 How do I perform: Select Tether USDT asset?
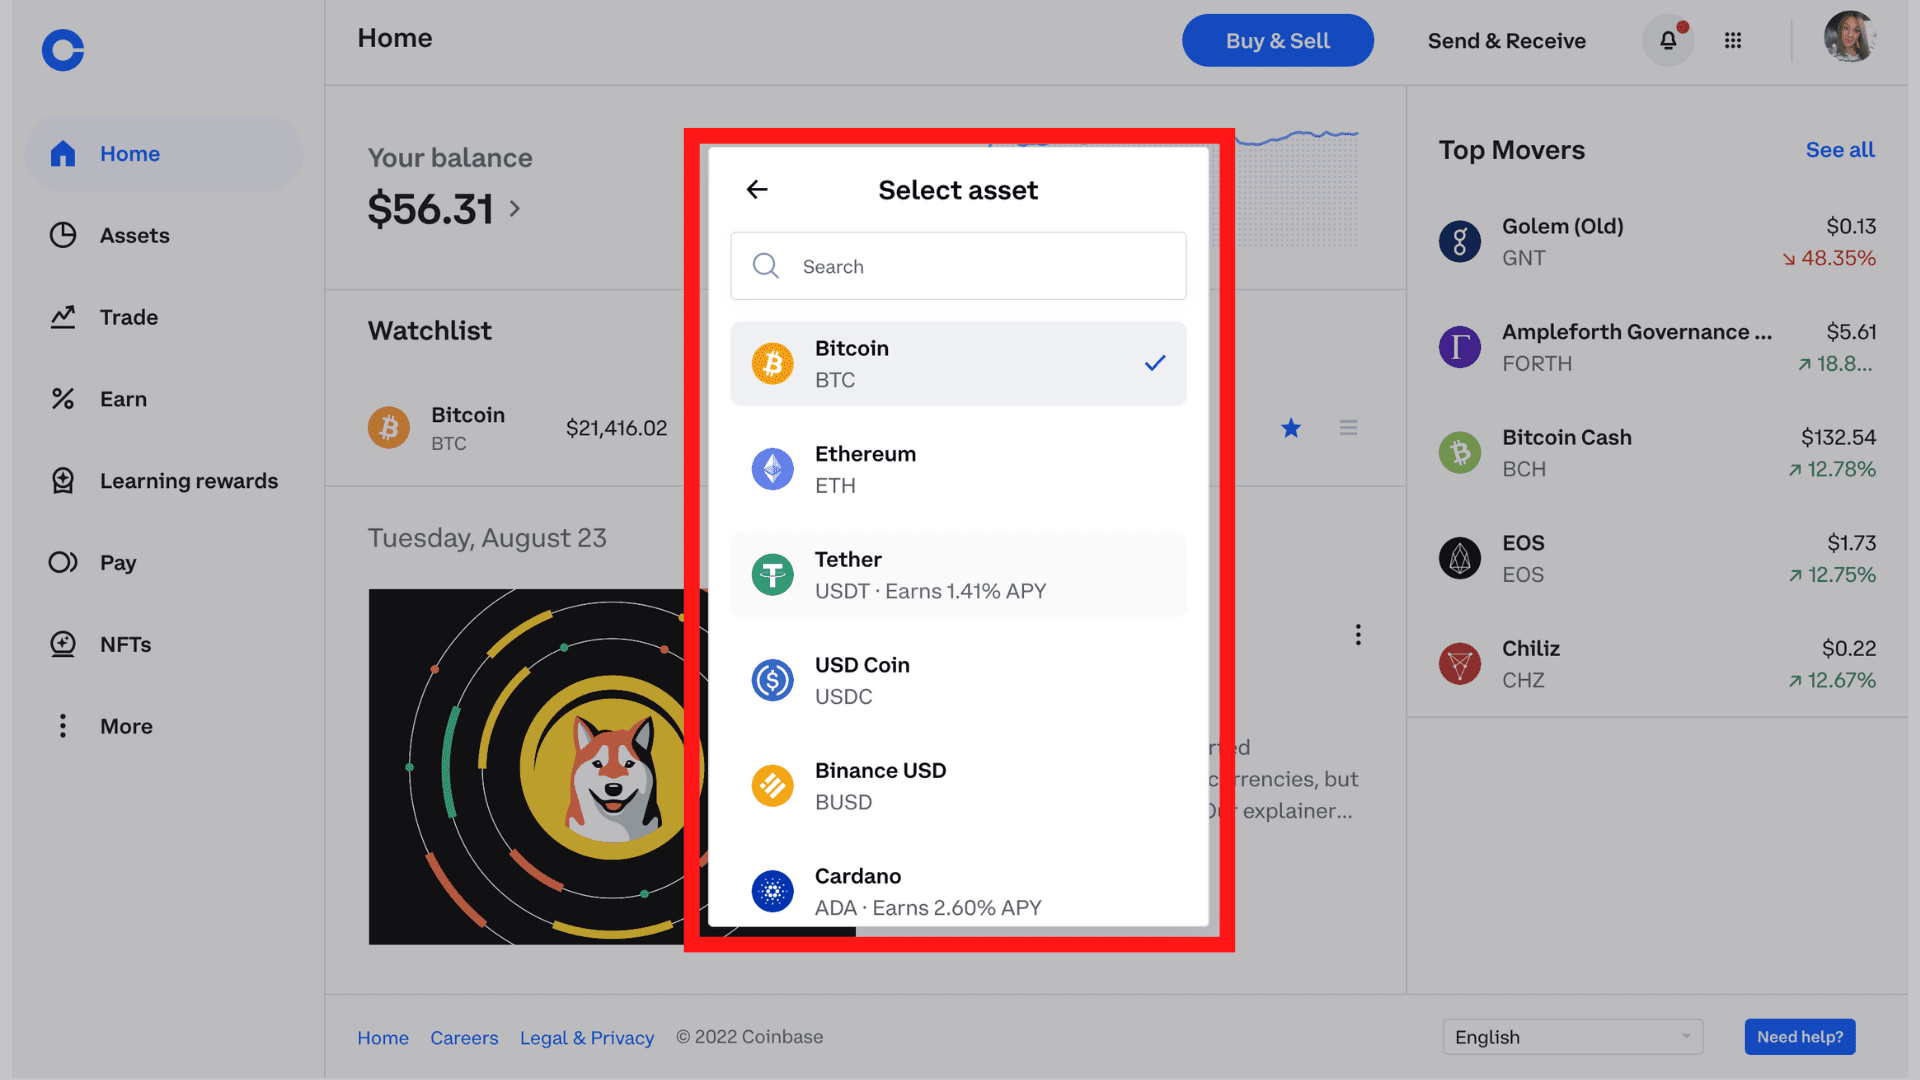coord(958,575)
